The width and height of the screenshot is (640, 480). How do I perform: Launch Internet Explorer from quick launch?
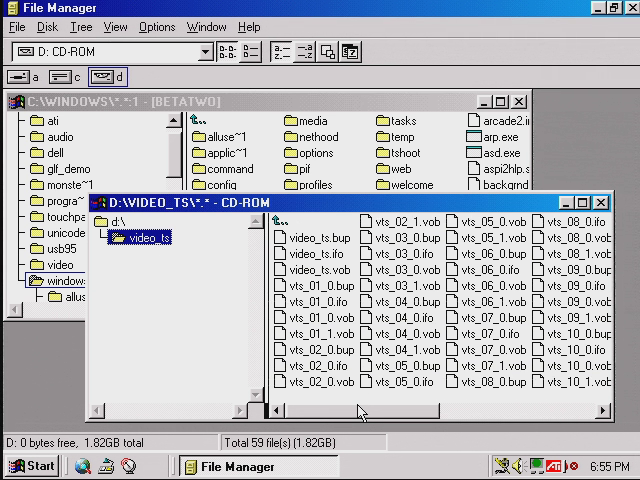coord(82,466)
